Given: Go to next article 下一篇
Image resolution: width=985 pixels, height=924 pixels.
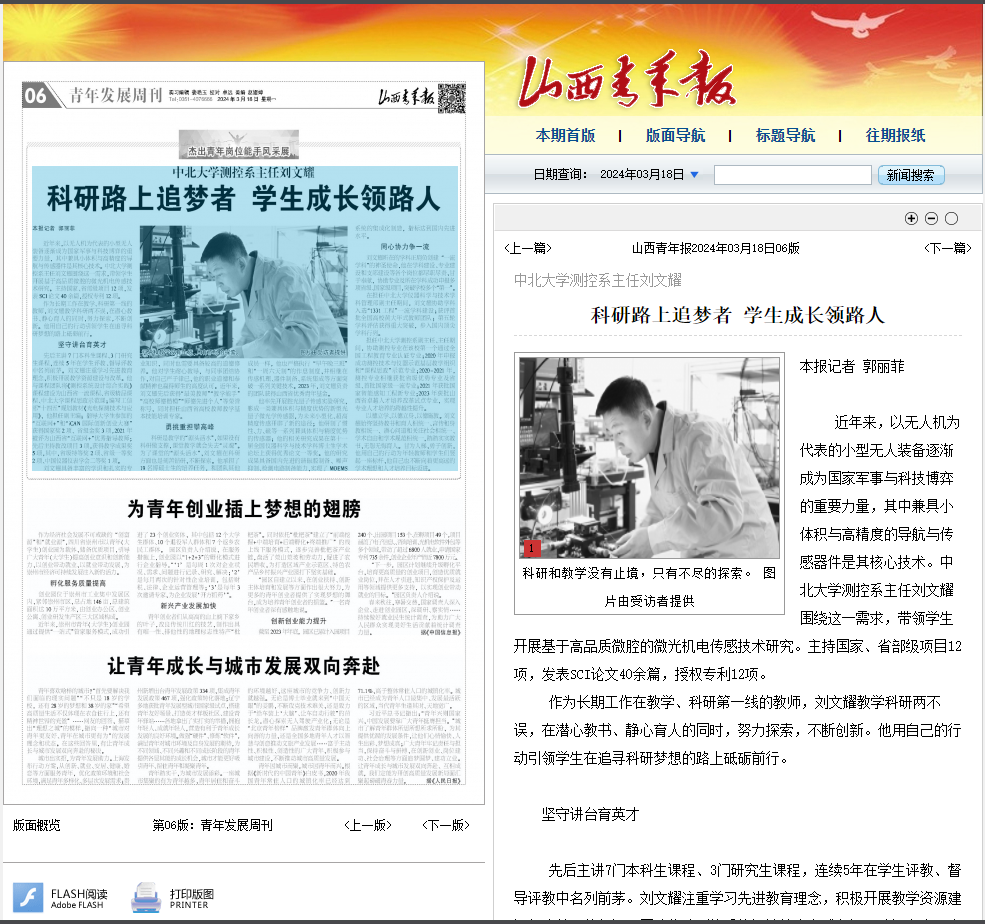Looking at the screenshot, I should pos(946,248).
